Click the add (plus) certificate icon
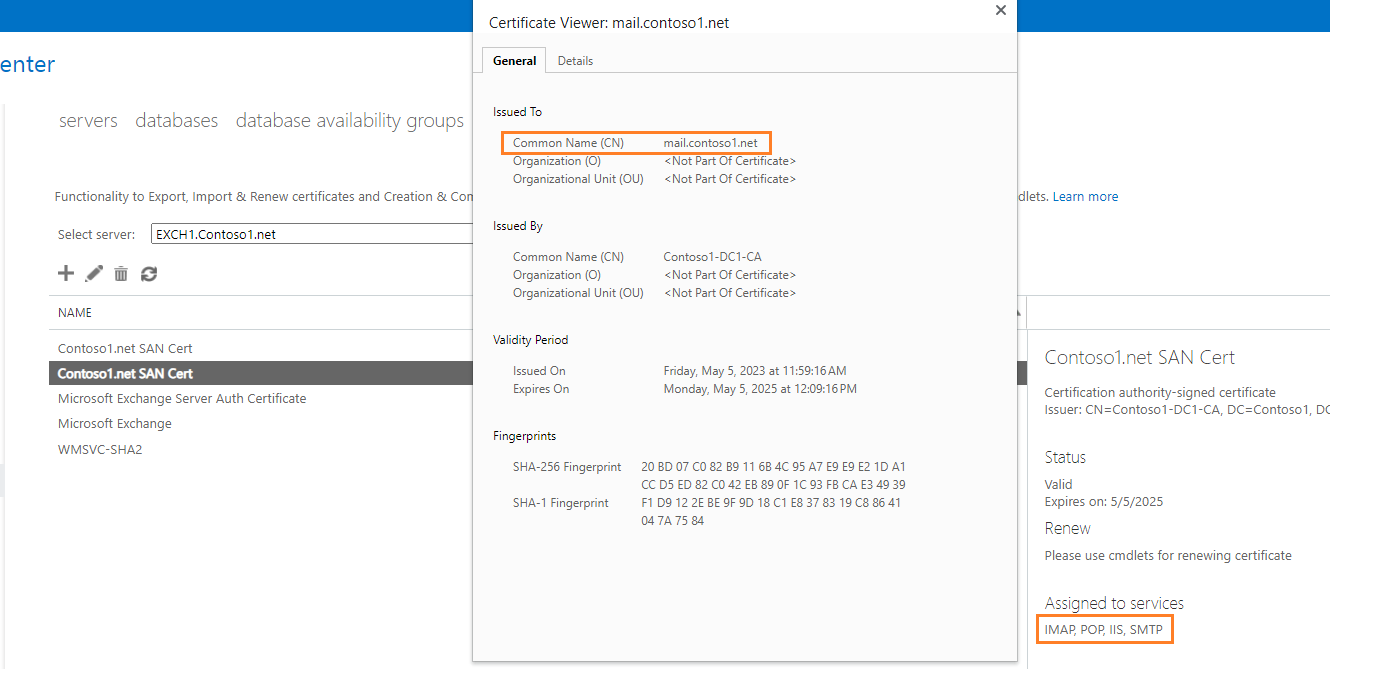The width and height of the screenshot is (1377, 692). point(66,273)
